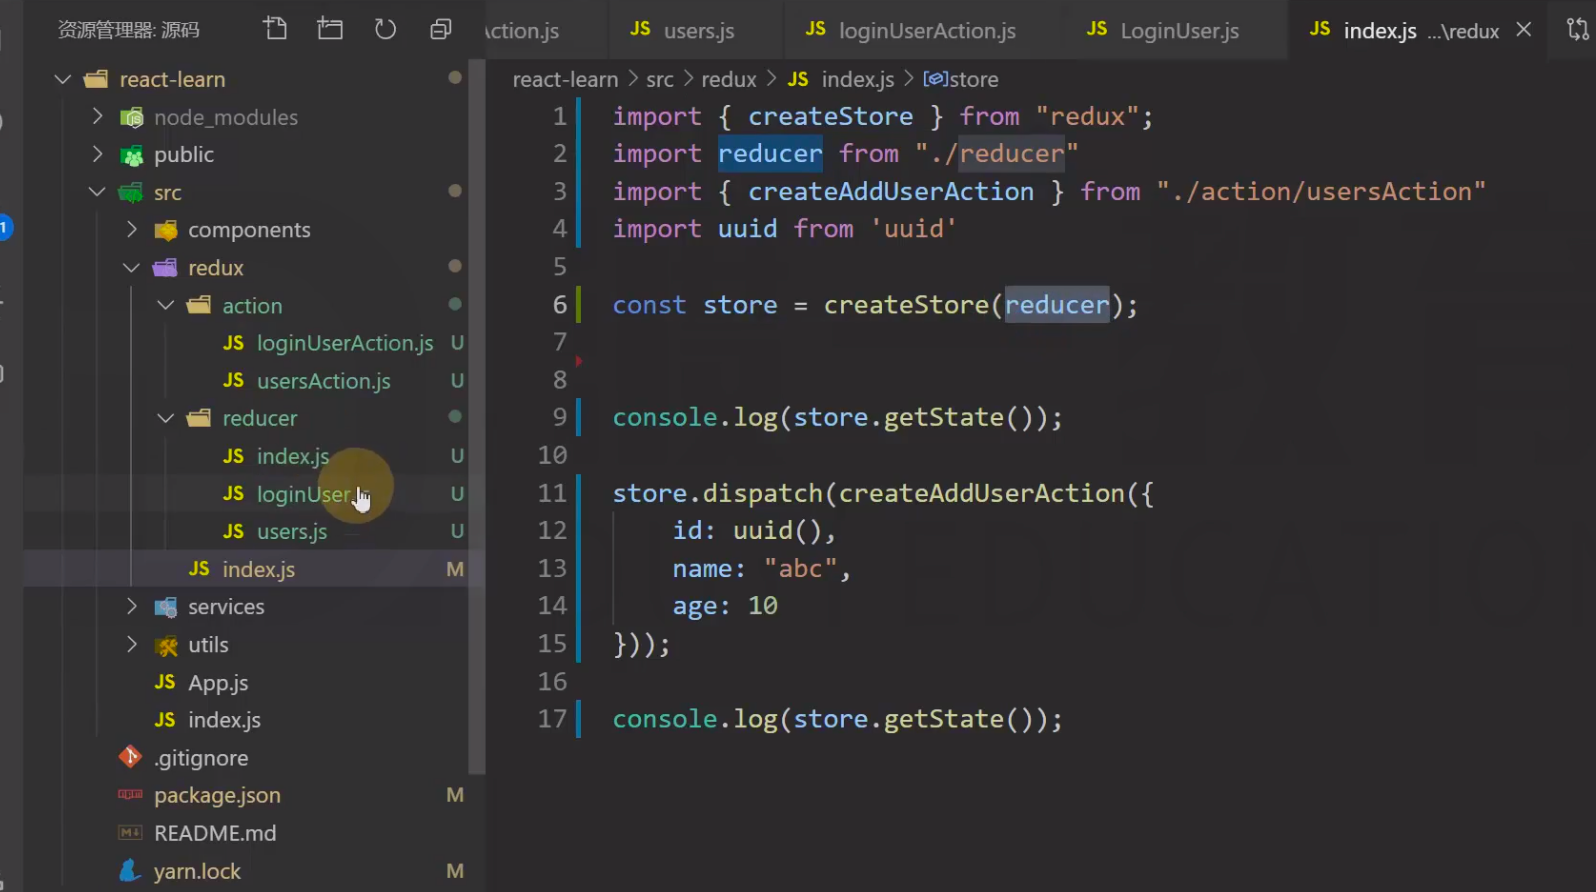Click the name: "abc" property line

pos(761,569)
